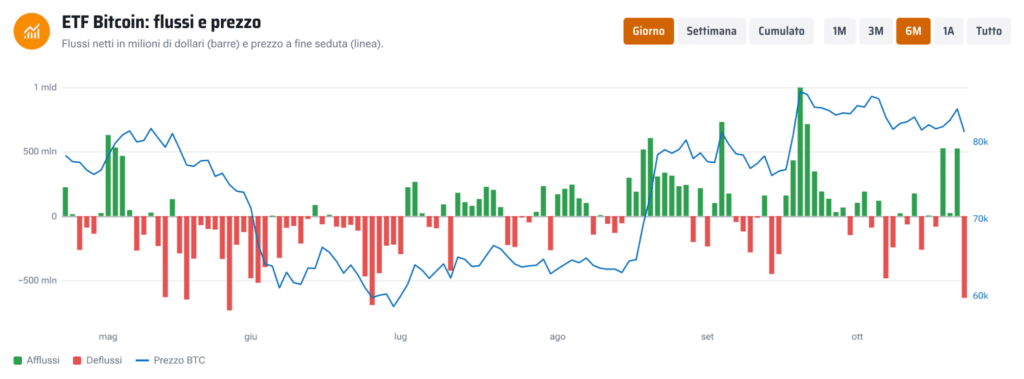Switch to Cumulato view
Image resolution: width=1024 pixels, height=379 pixels.
click(x=781, y=31)
